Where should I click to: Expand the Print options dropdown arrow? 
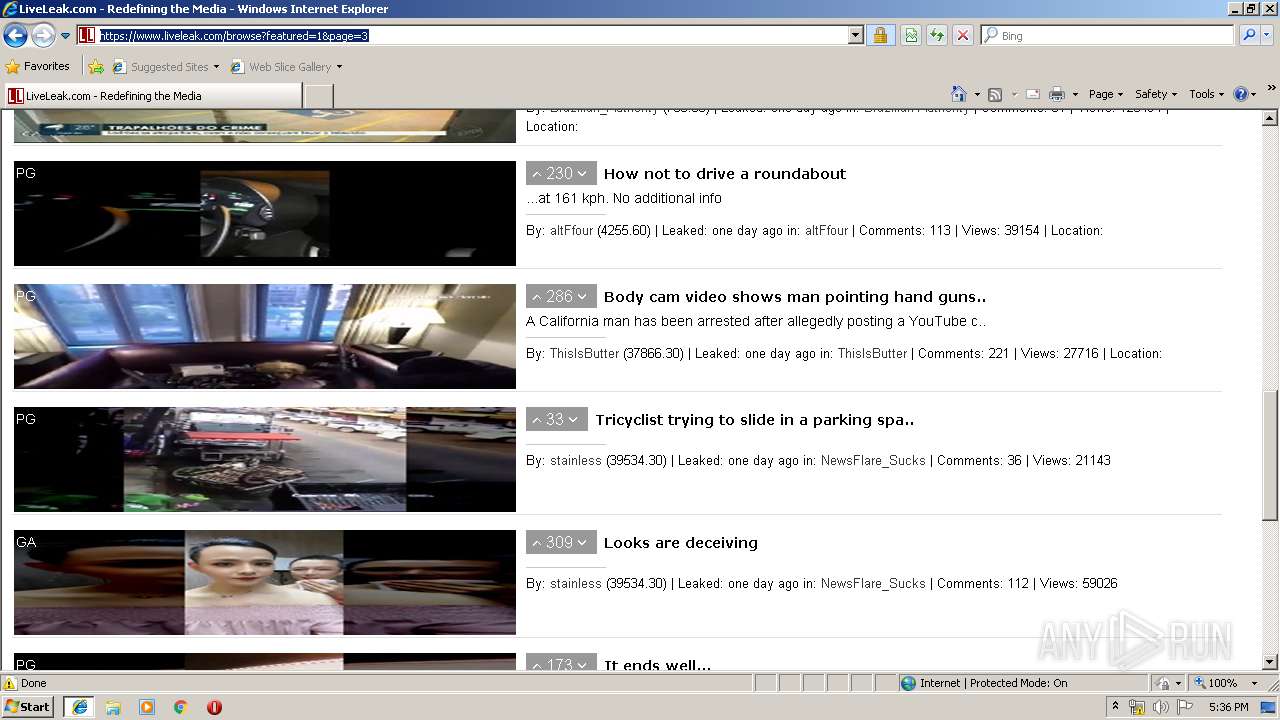point(1076,94)
